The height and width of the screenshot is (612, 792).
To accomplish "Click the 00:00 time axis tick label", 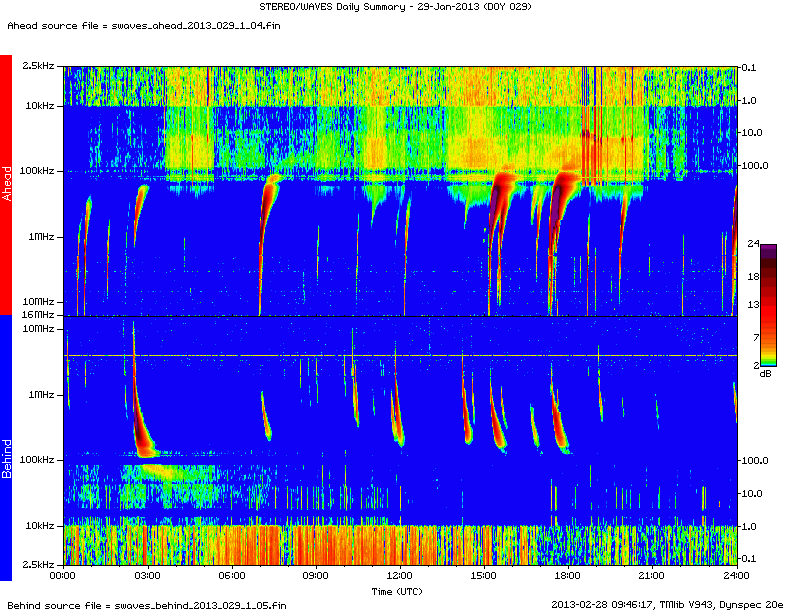I will tap(63, 576).
